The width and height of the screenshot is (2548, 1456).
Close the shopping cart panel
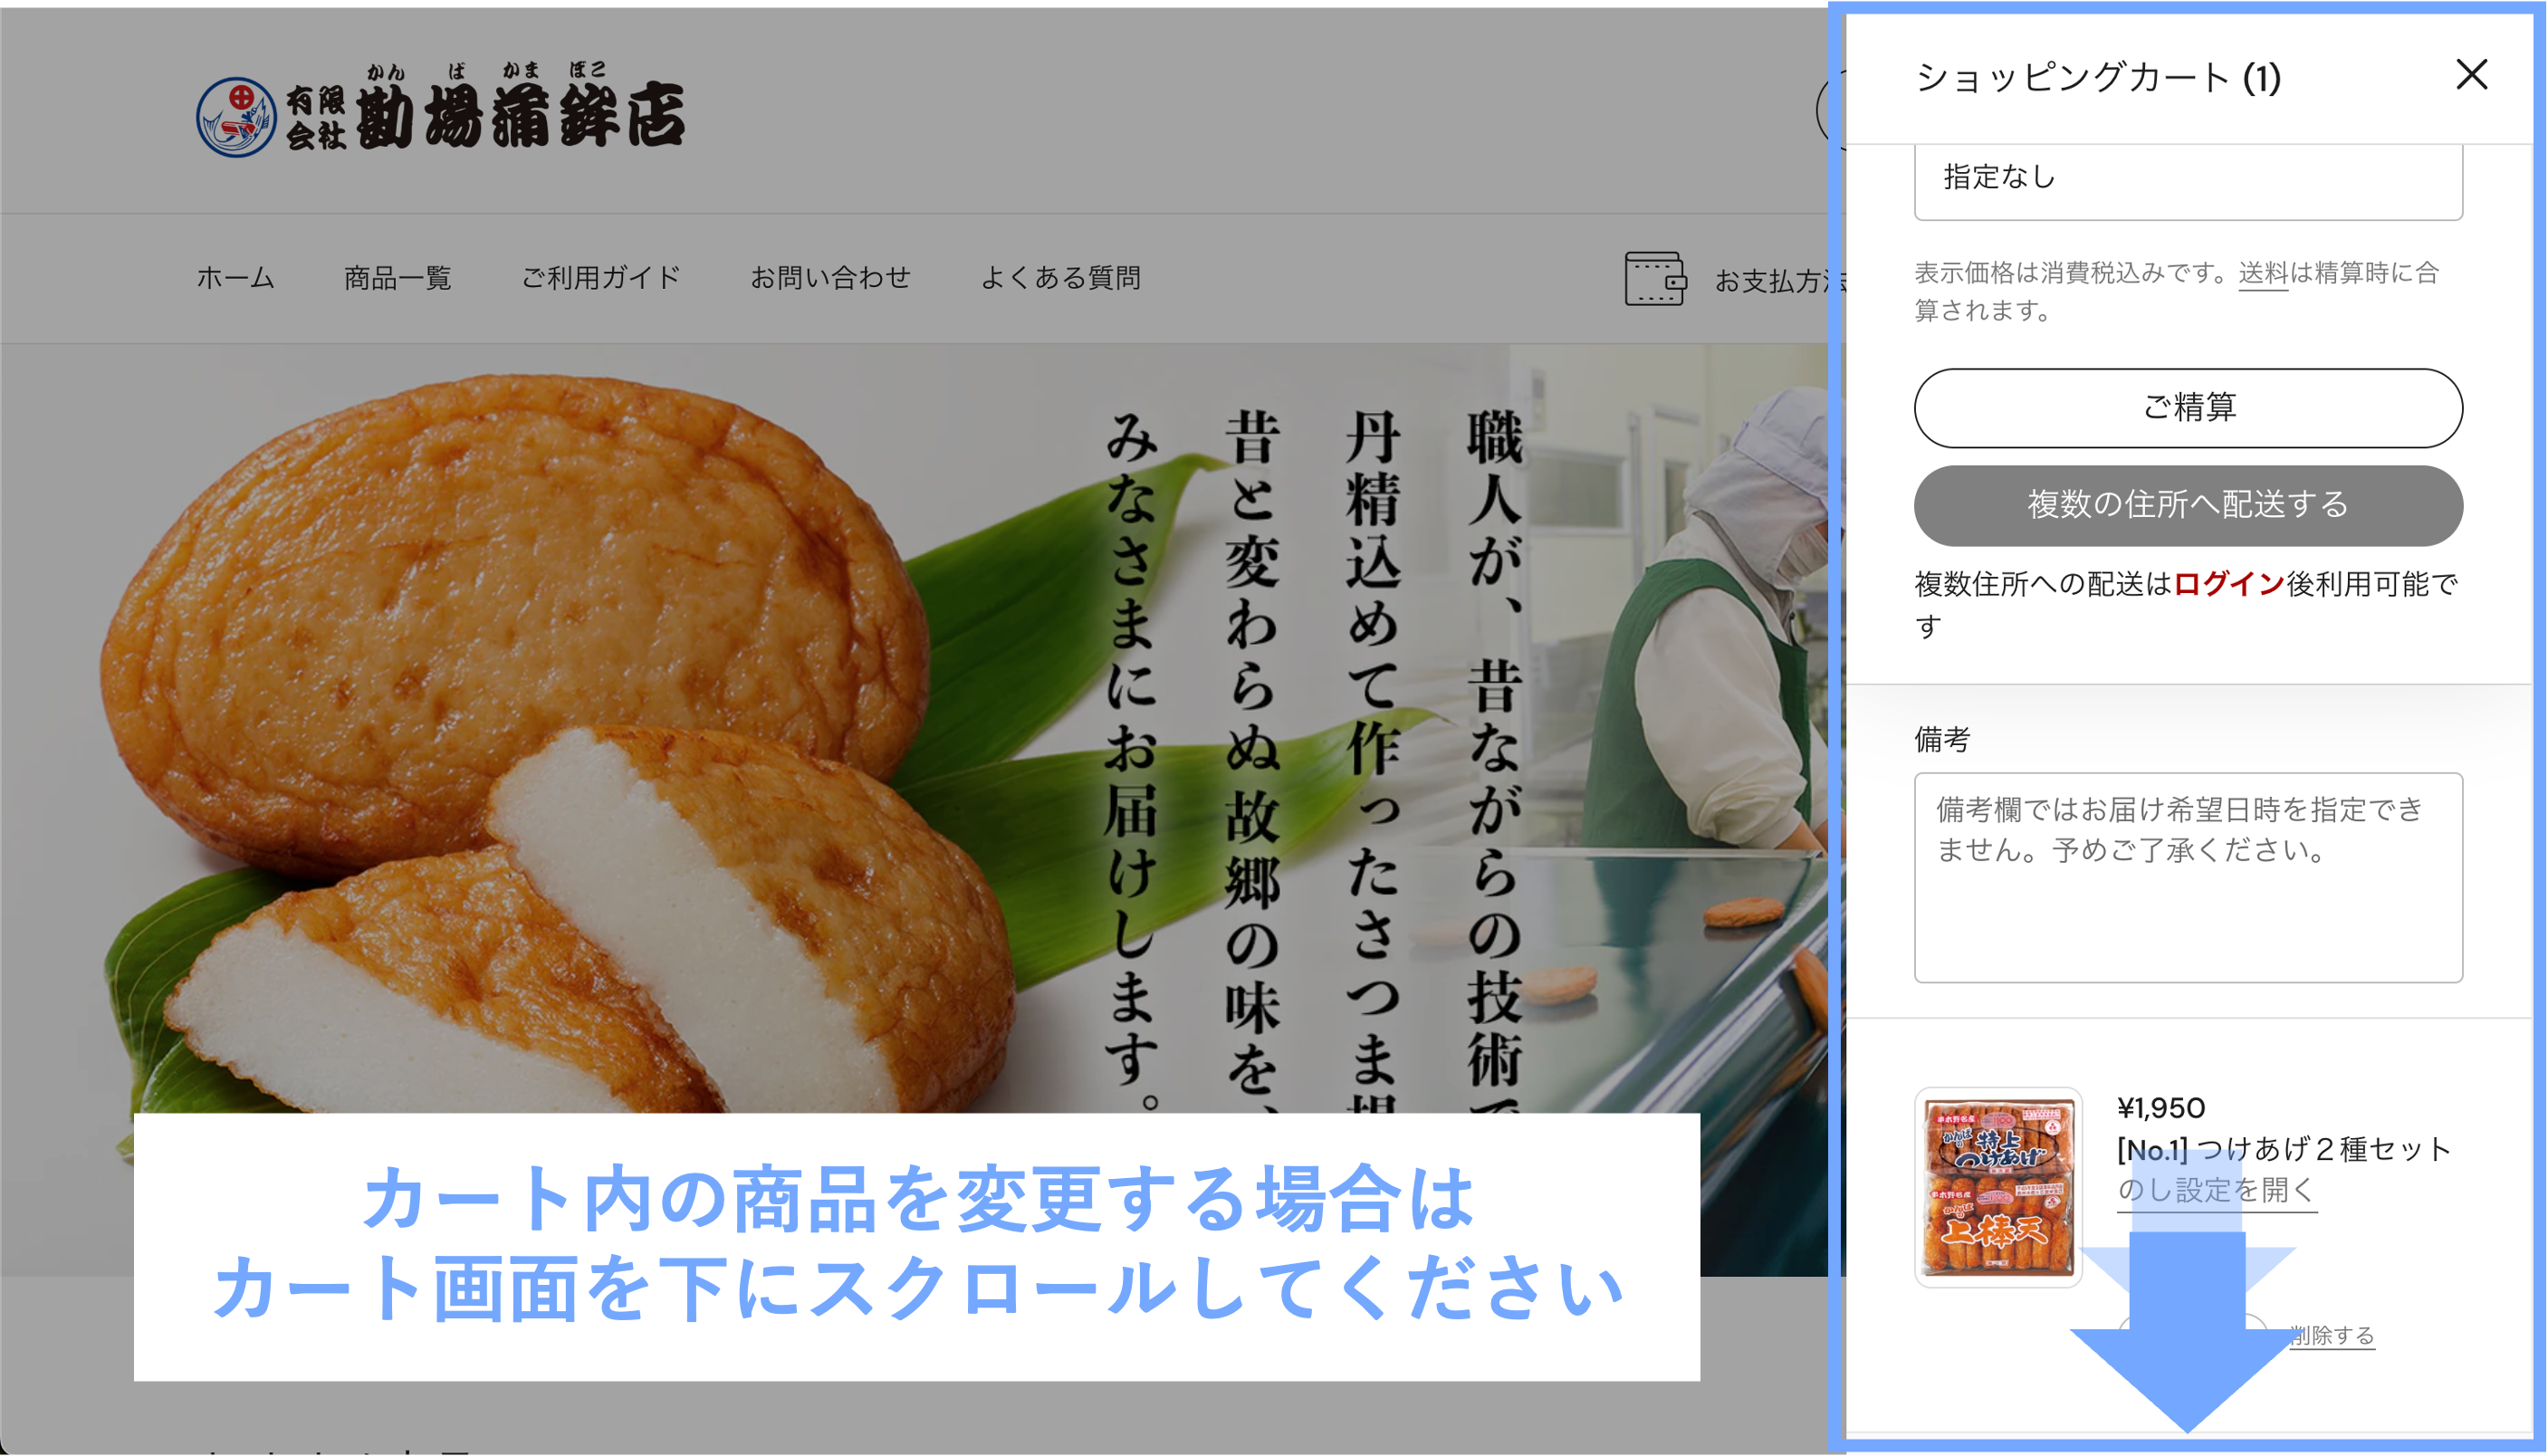click(x=2471, y=75)
